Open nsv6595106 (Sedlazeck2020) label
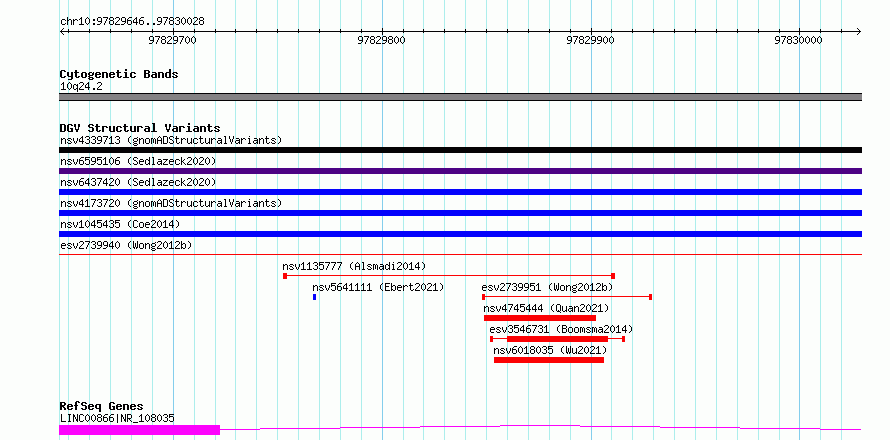This screenshot has height=440, width=890. (138, 161)
